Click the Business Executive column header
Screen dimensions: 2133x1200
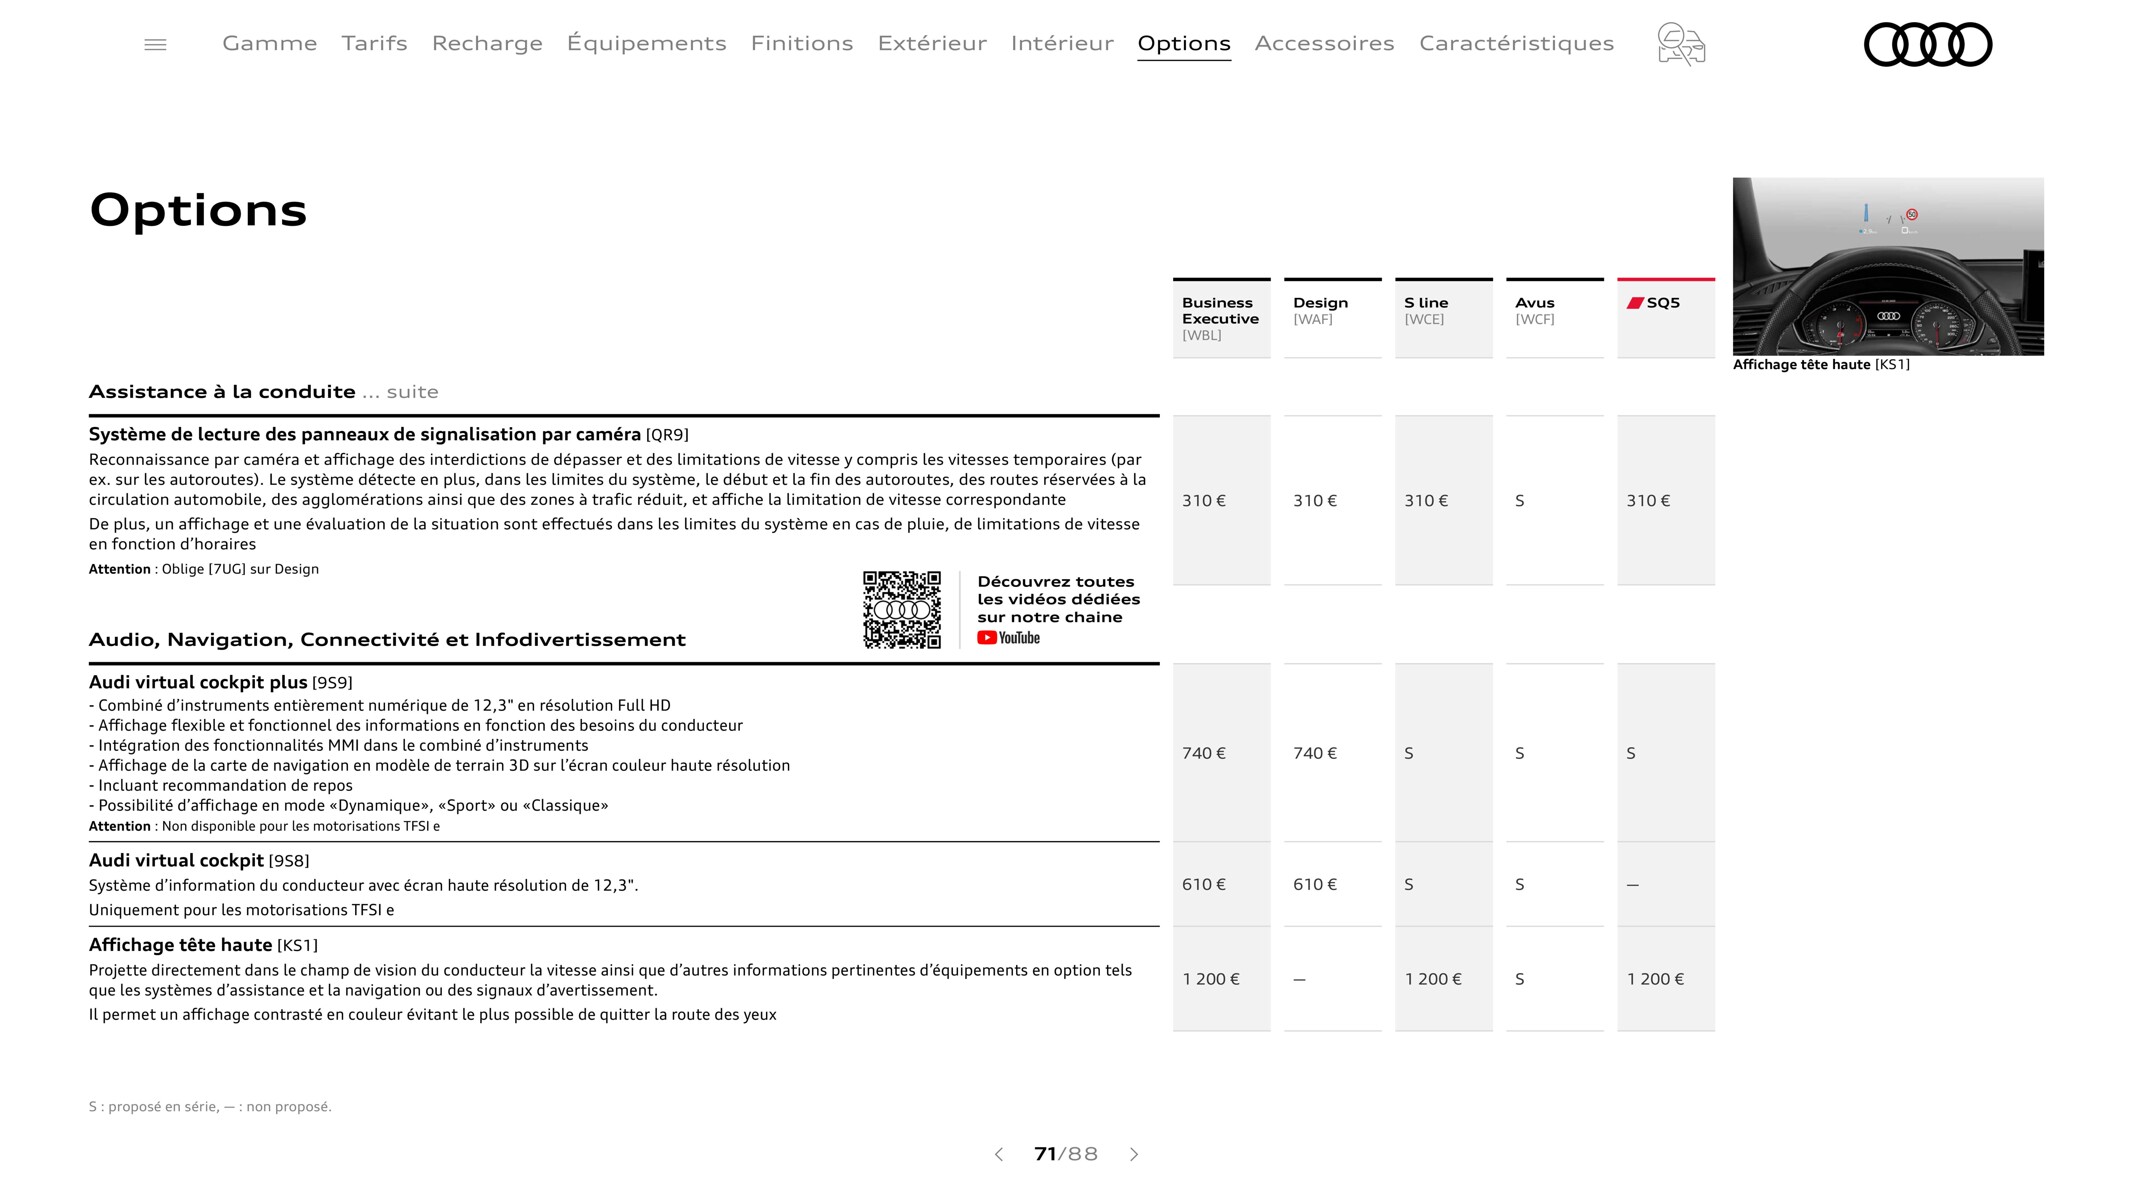[1222, 318]
